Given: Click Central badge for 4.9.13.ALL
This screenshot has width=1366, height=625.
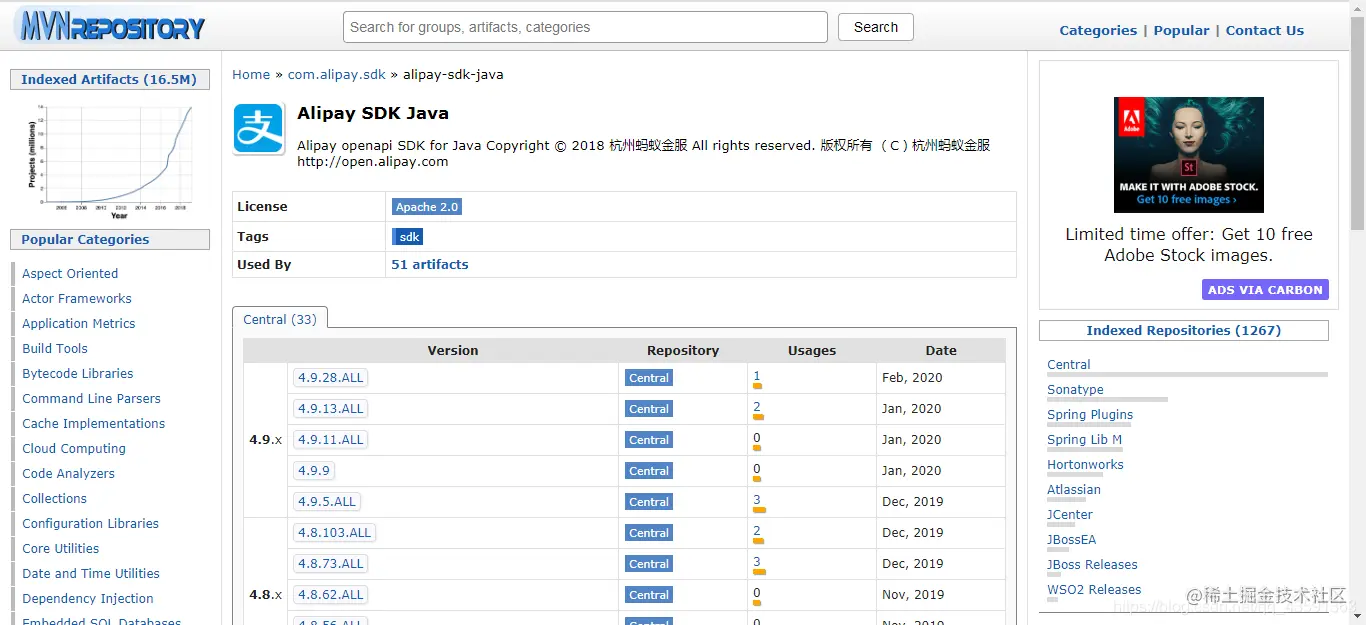Looking at the screenshot, I should click(649, 409).
